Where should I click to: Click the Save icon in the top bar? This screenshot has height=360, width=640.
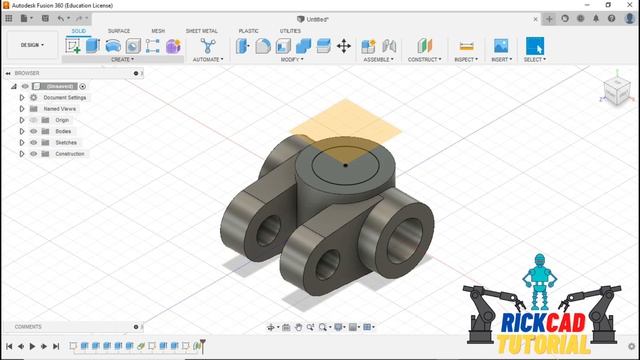point(45,18)
